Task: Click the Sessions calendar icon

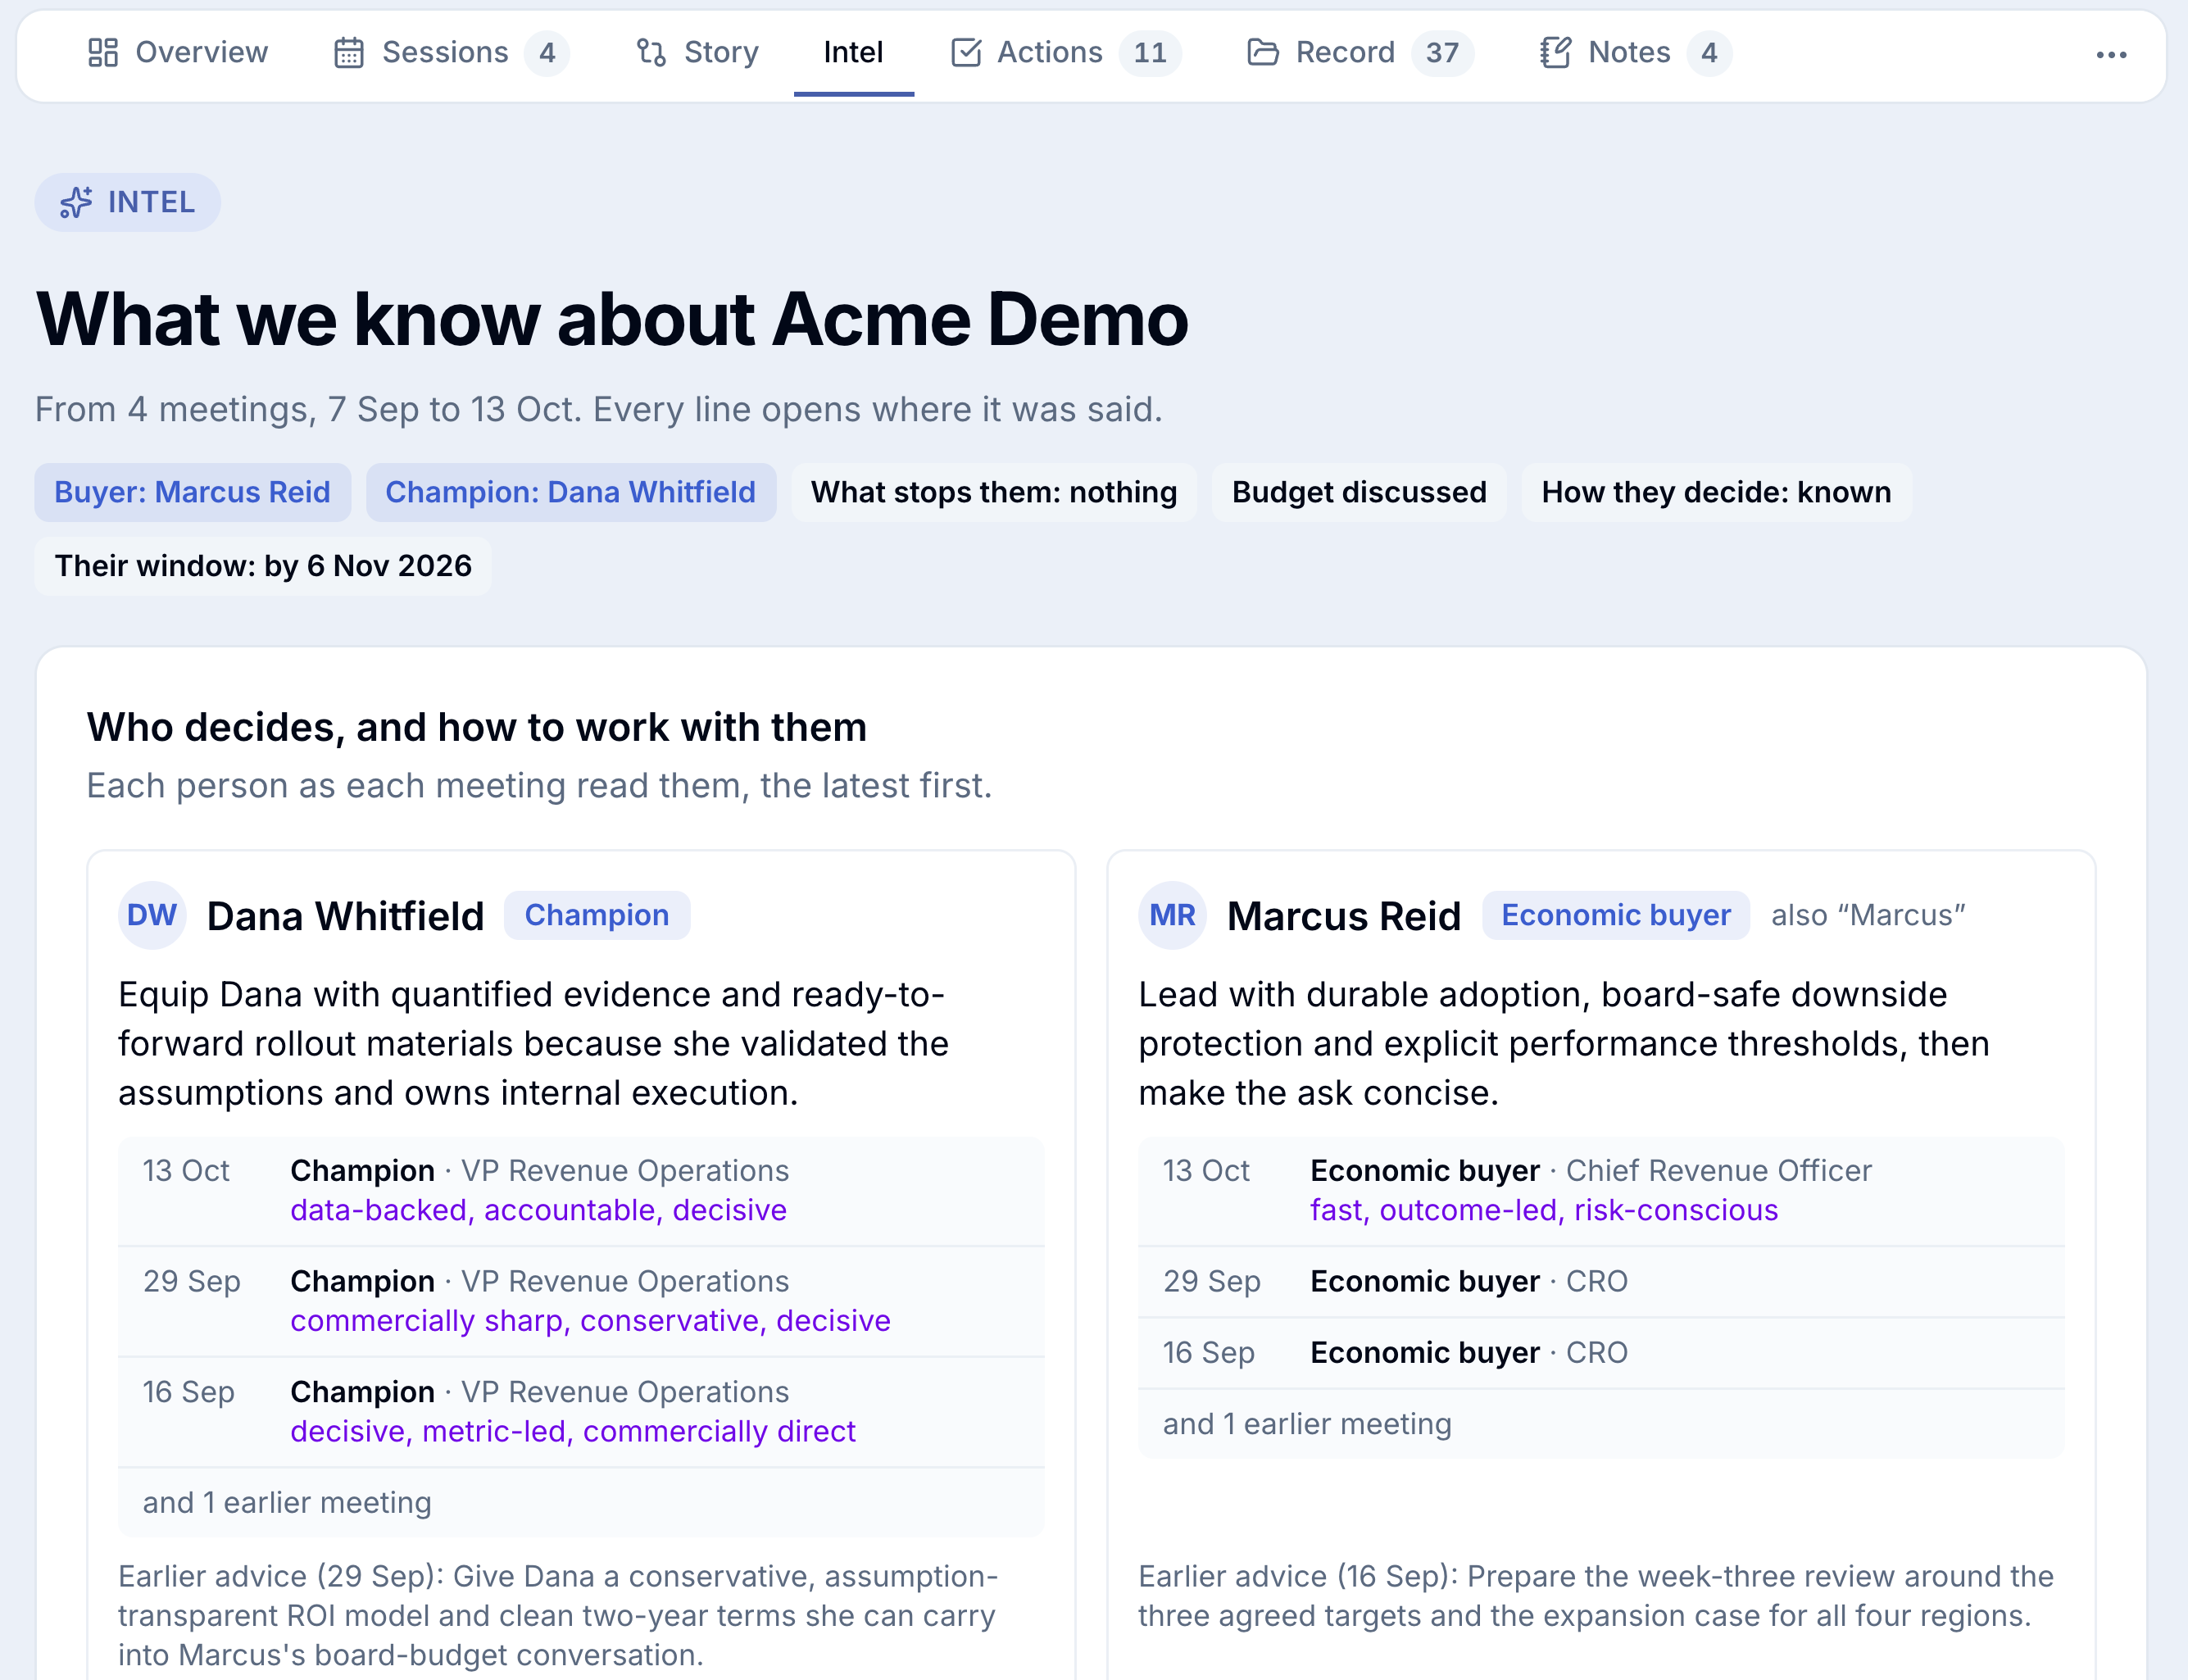Action: tap(348, 52)
